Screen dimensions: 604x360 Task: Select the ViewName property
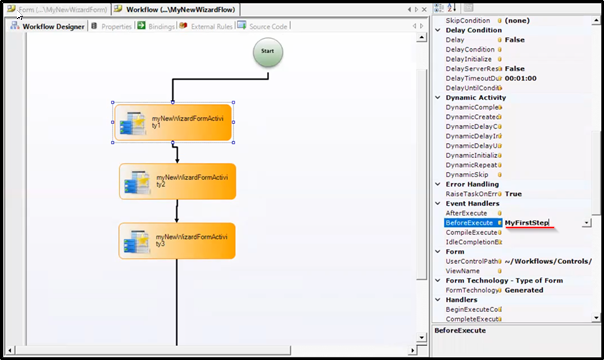pyautogui.click(x=462, y=271)
